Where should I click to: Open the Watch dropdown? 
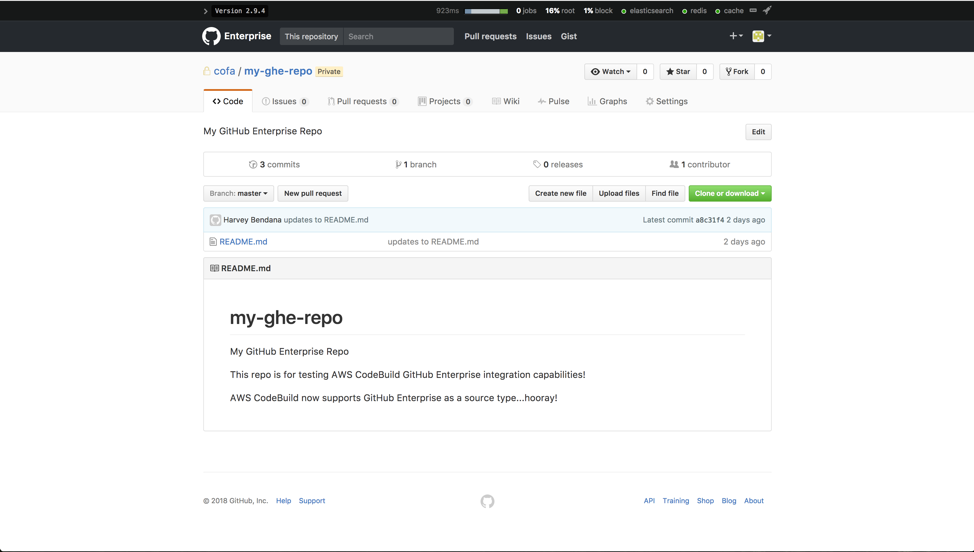click(610, 71)
